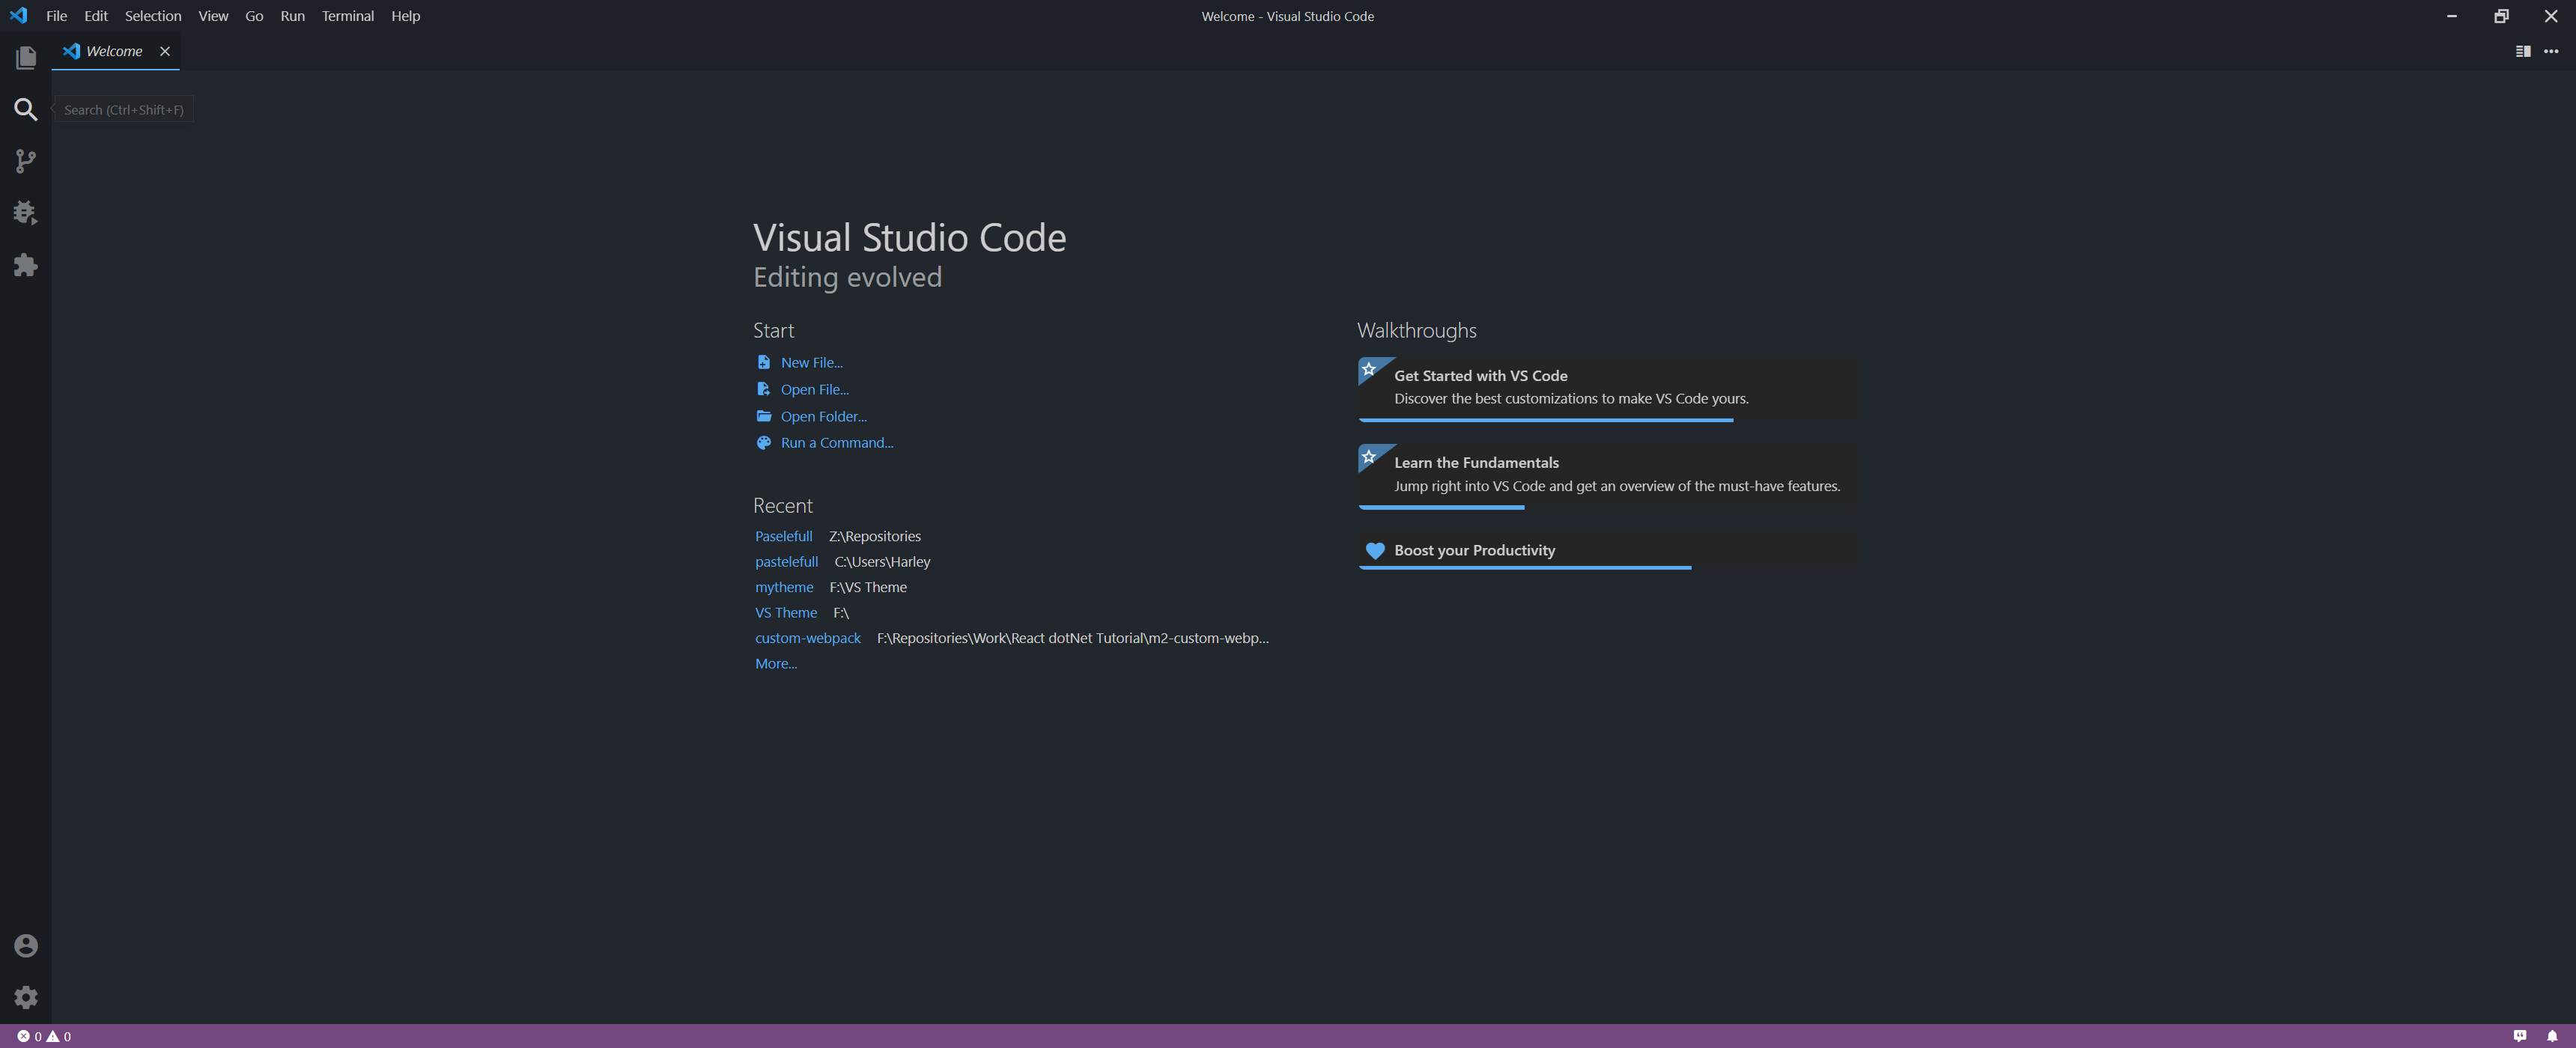Click the Open Folder... link
Screen dimensions: 2576x1048
point(822,416)
